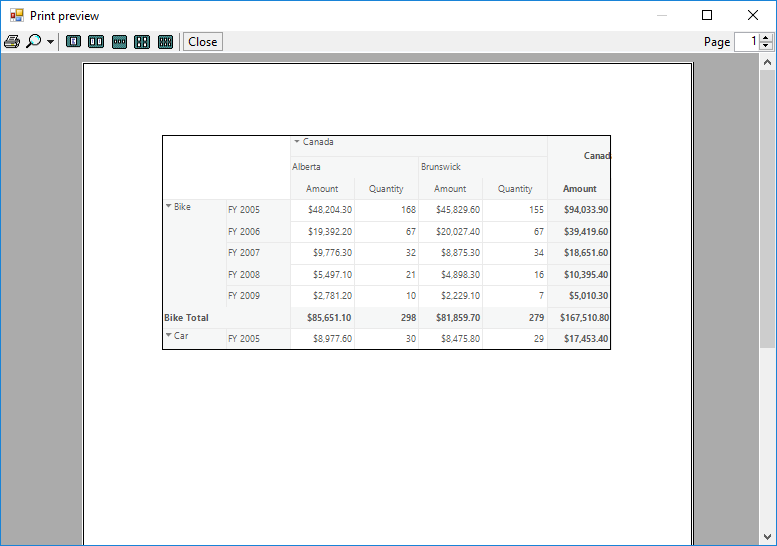Decrease page number with down spinner
The height and width of the screenshot is (546, 777).
766,46
